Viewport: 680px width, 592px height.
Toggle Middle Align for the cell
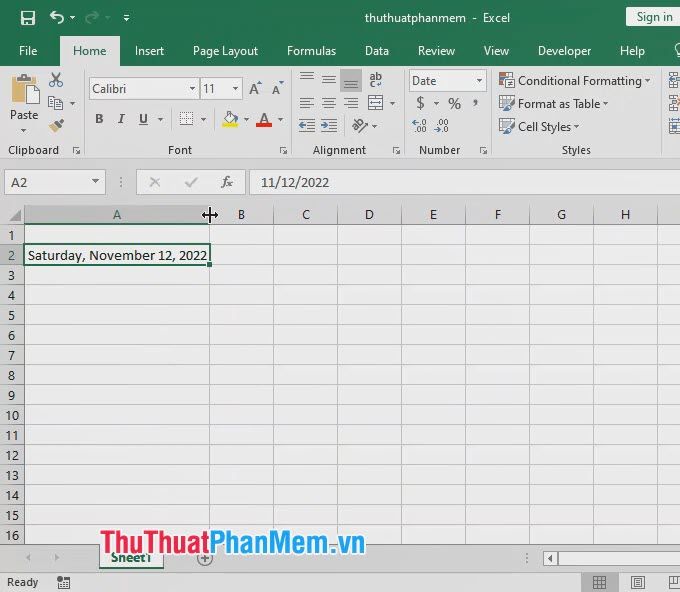328,80
